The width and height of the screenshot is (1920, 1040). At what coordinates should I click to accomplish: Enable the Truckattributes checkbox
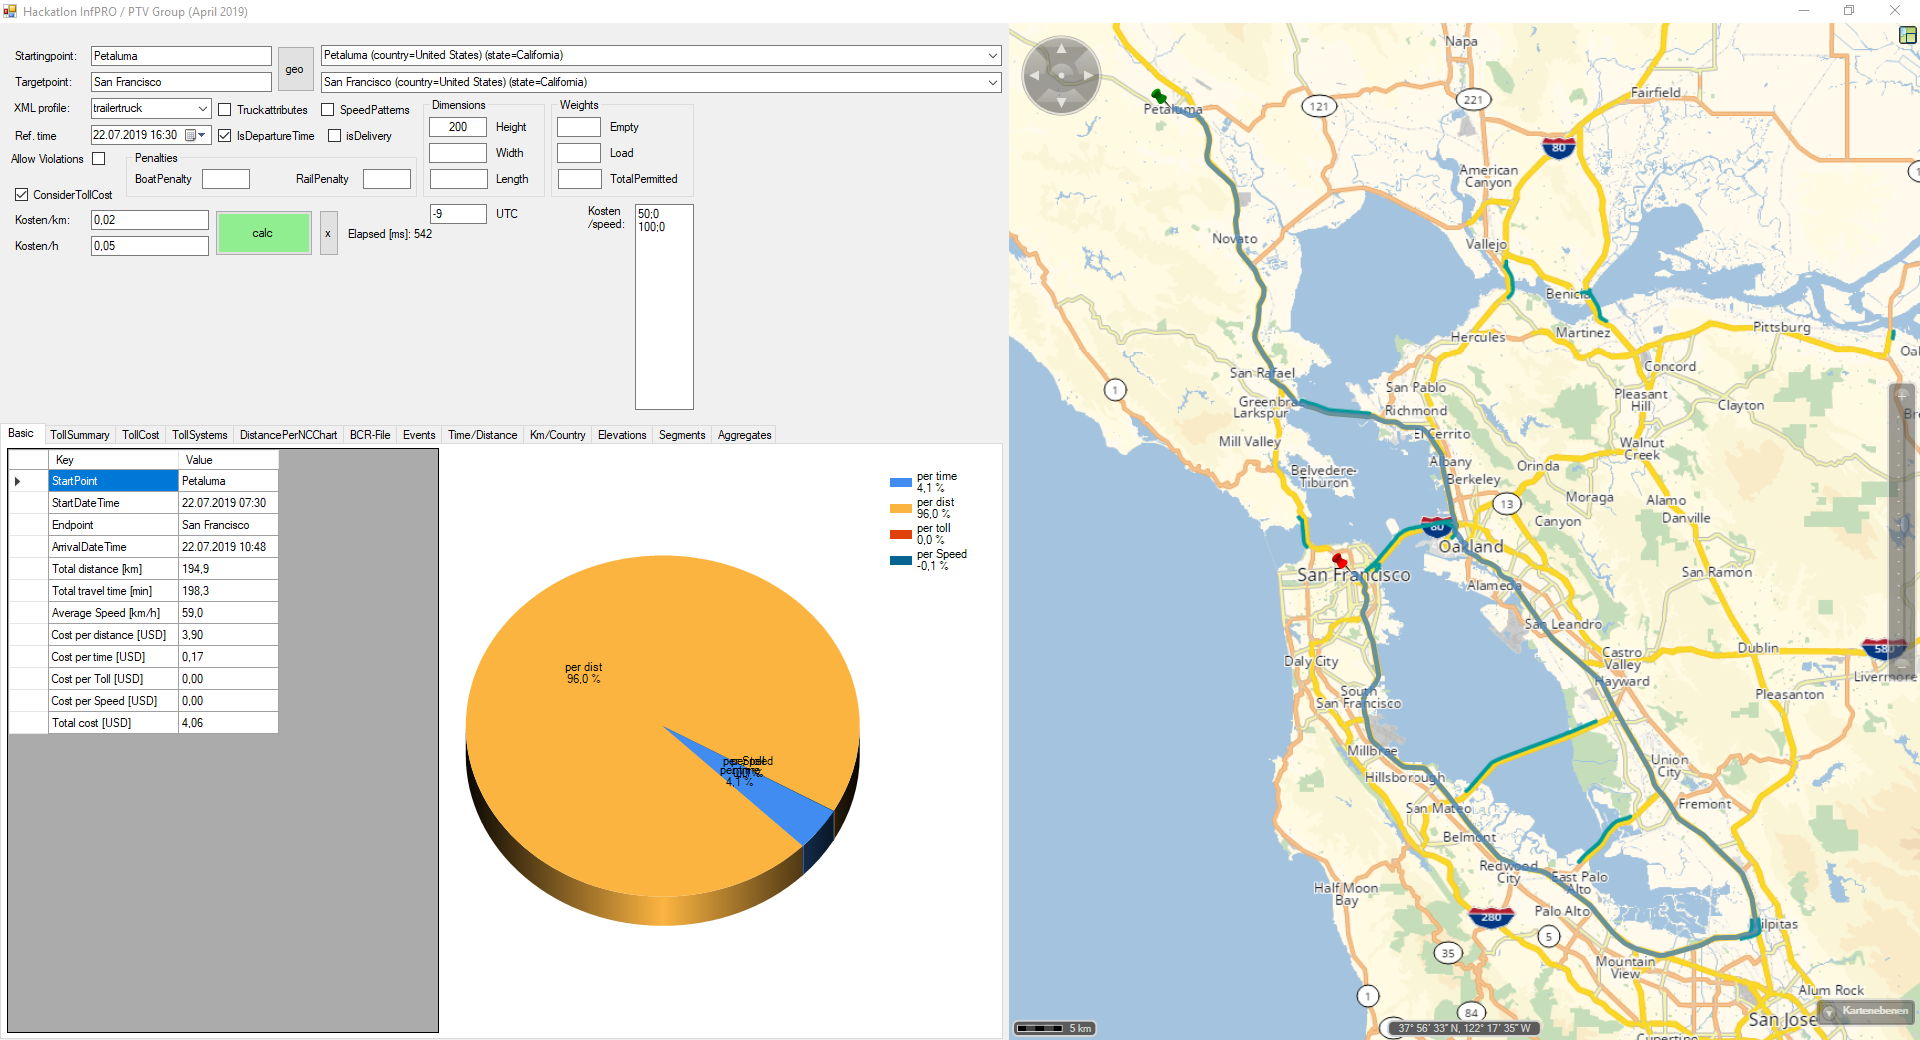(x=225, y=110)
